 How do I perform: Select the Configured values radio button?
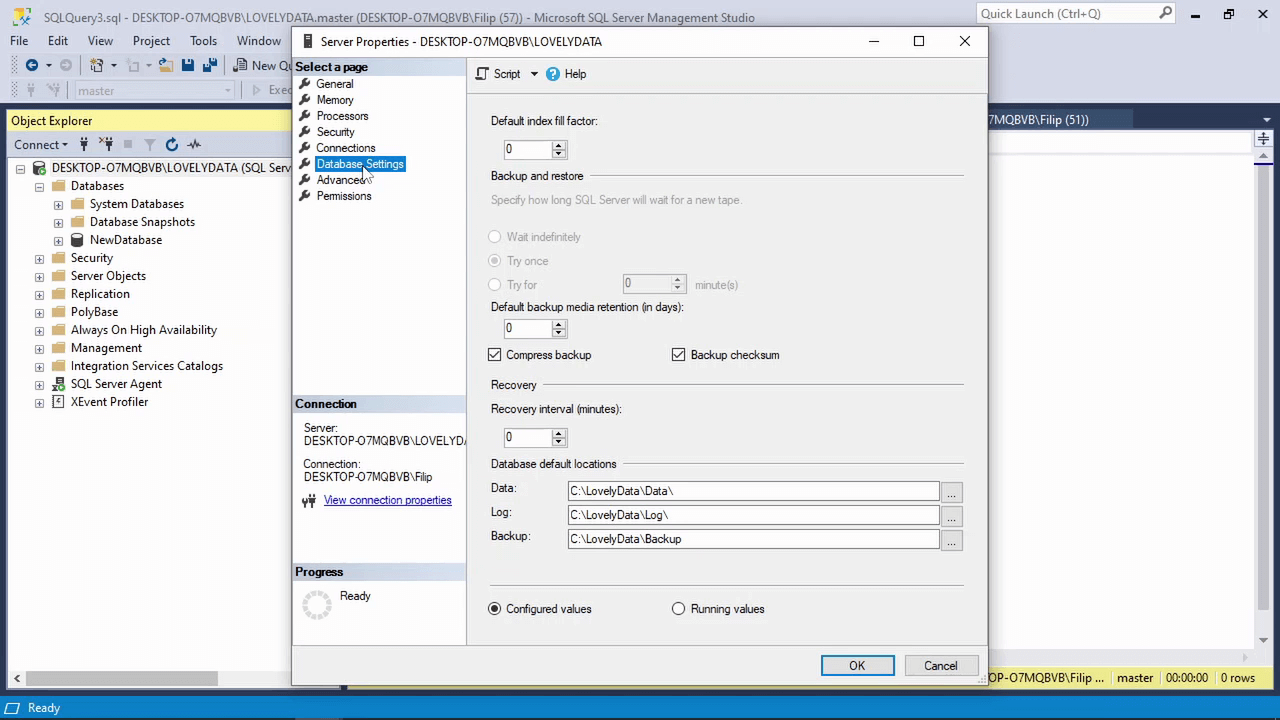tap(494, 609)
